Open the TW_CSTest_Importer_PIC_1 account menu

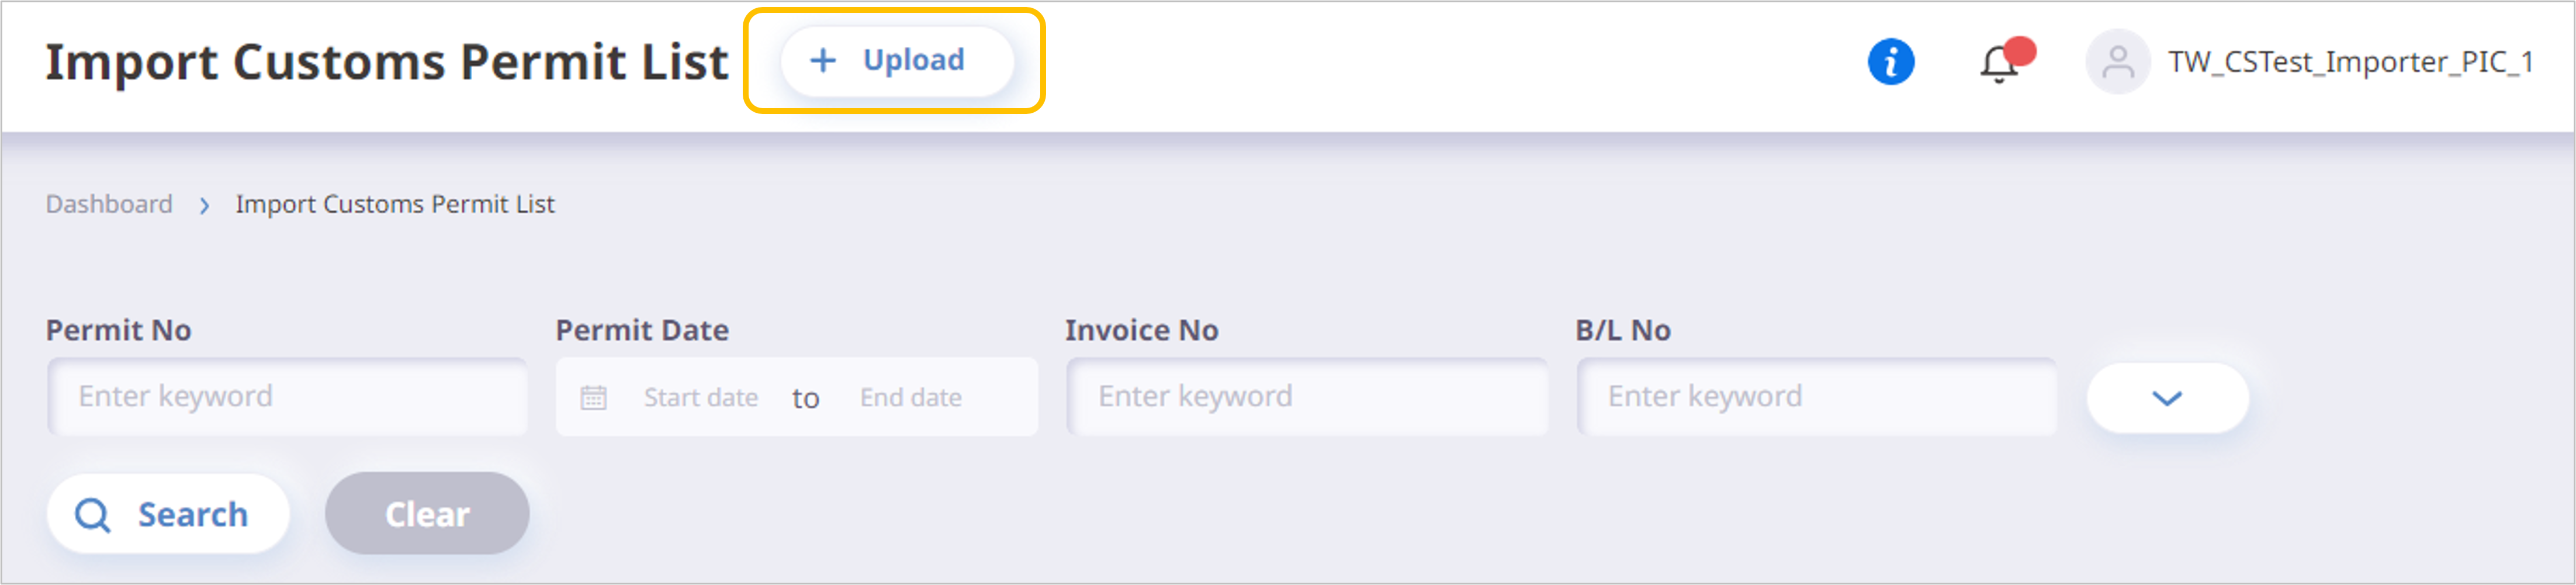(2350, 62)
